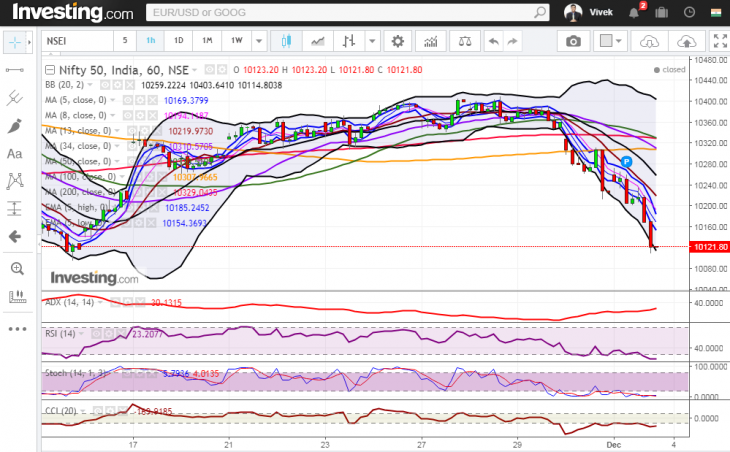Image resolution: width=730 pixels, height=452 pixels.
Task: Click the India flag edition selector
Action: 716,12
